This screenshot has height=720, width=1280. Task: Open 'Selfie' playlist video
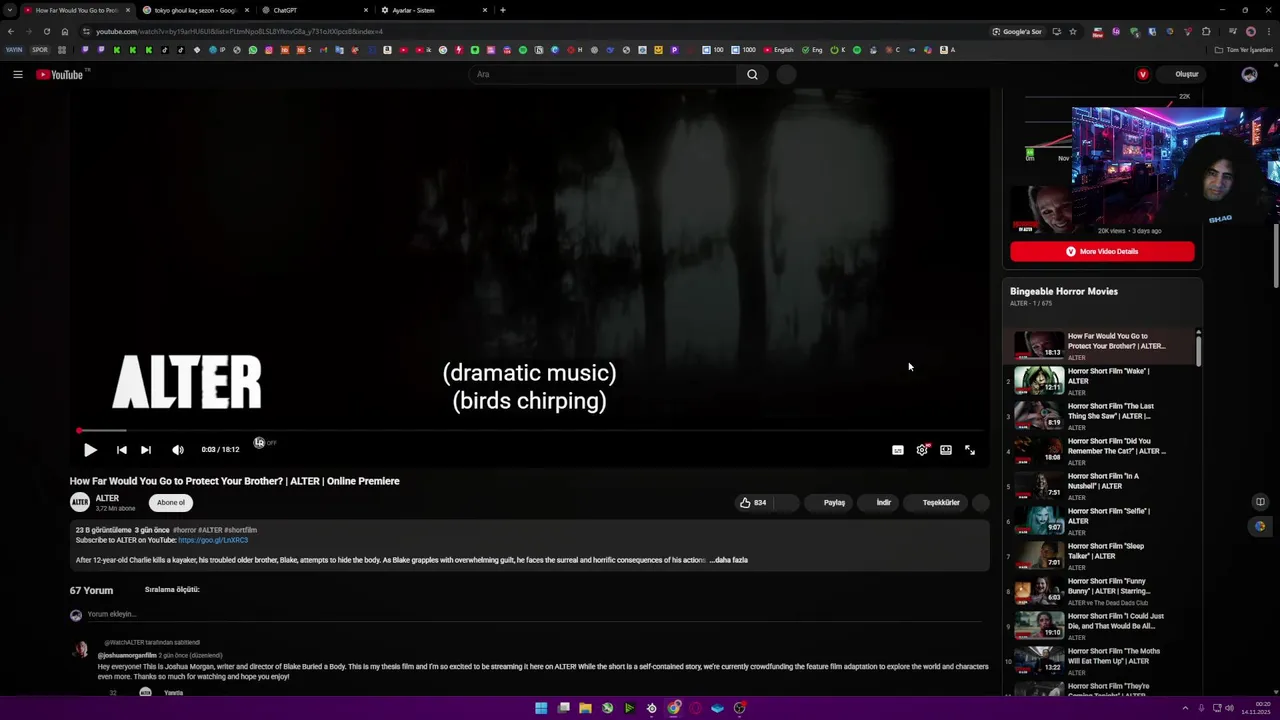(1100, 521)
